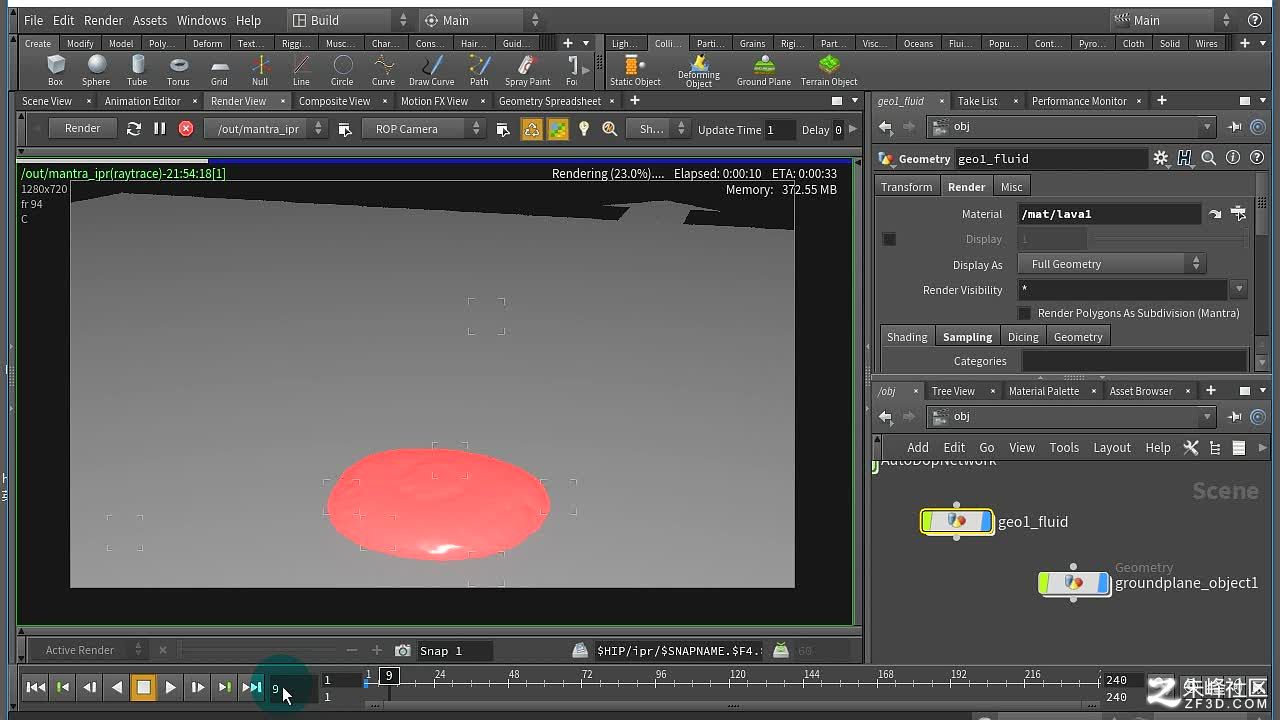
Task: Click the Material path input field
Action: click(x=1109, y=214)
